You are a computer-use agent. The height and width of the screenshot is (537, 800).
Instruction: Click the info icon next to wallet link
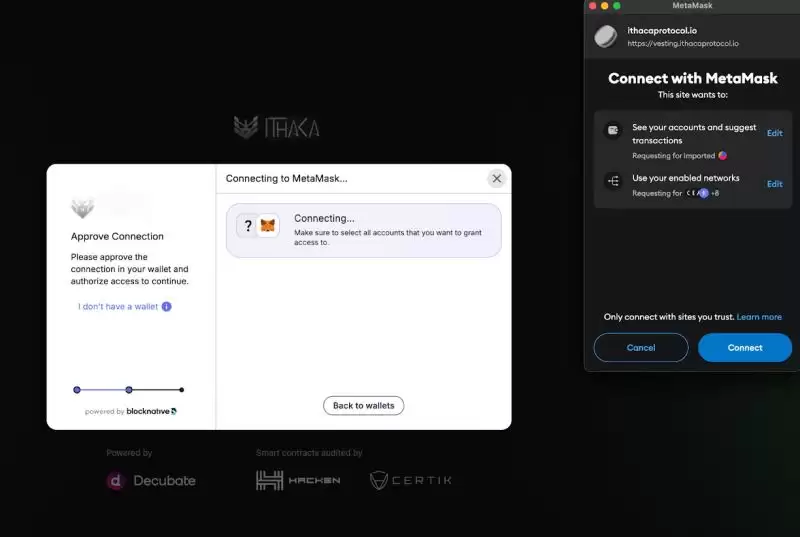pyautogui.click(x=167, y=307)
